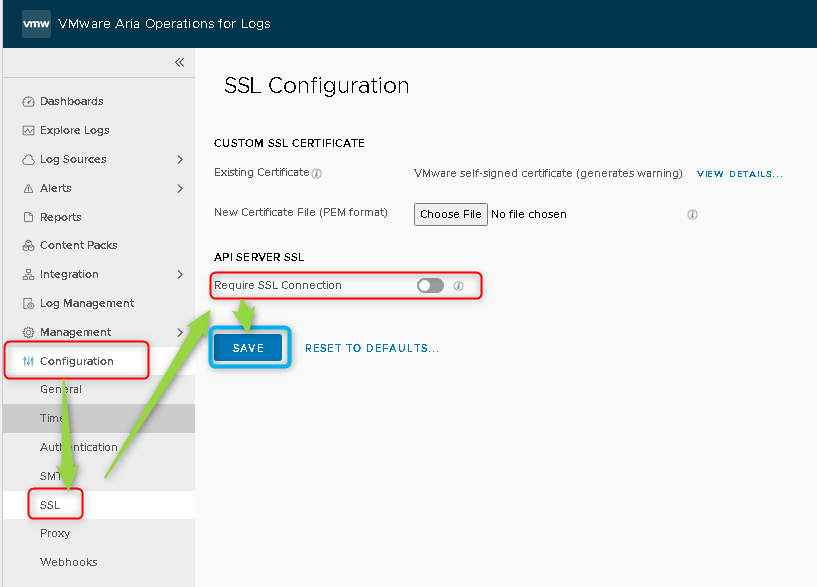Expand the Alerts submenu chevron

[x=180, y=189]
